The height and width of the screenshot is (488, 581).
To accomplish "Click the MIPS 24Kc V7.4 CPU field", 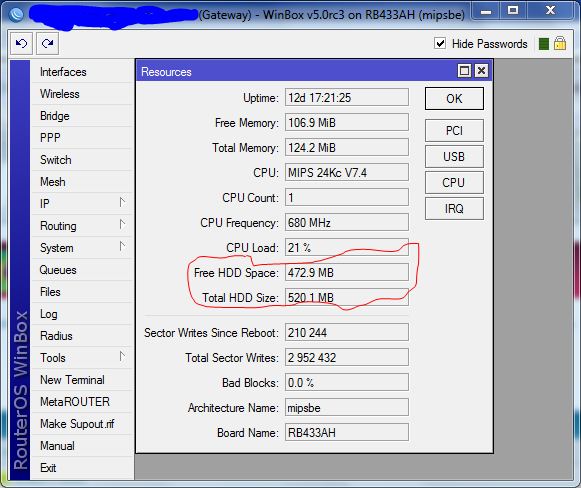I will 347,172.
